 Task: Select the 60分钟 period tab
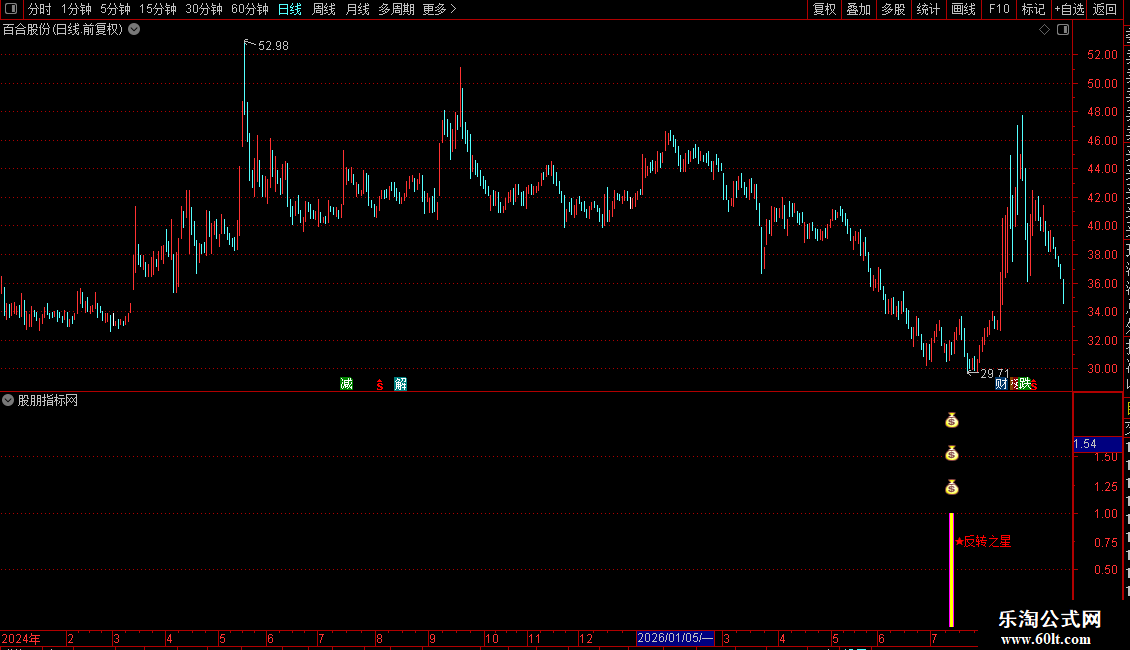(249, 9)
